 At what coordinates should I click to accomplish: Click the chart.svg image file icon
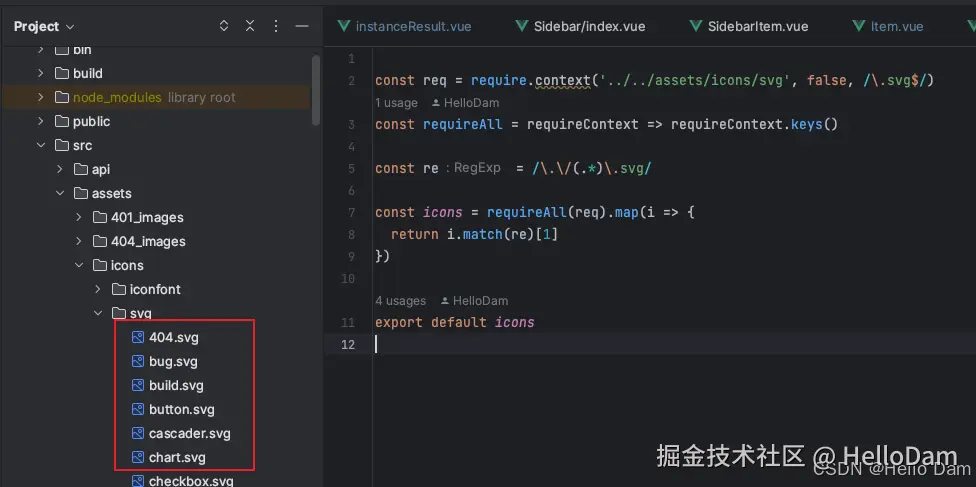tap(138, 457)
